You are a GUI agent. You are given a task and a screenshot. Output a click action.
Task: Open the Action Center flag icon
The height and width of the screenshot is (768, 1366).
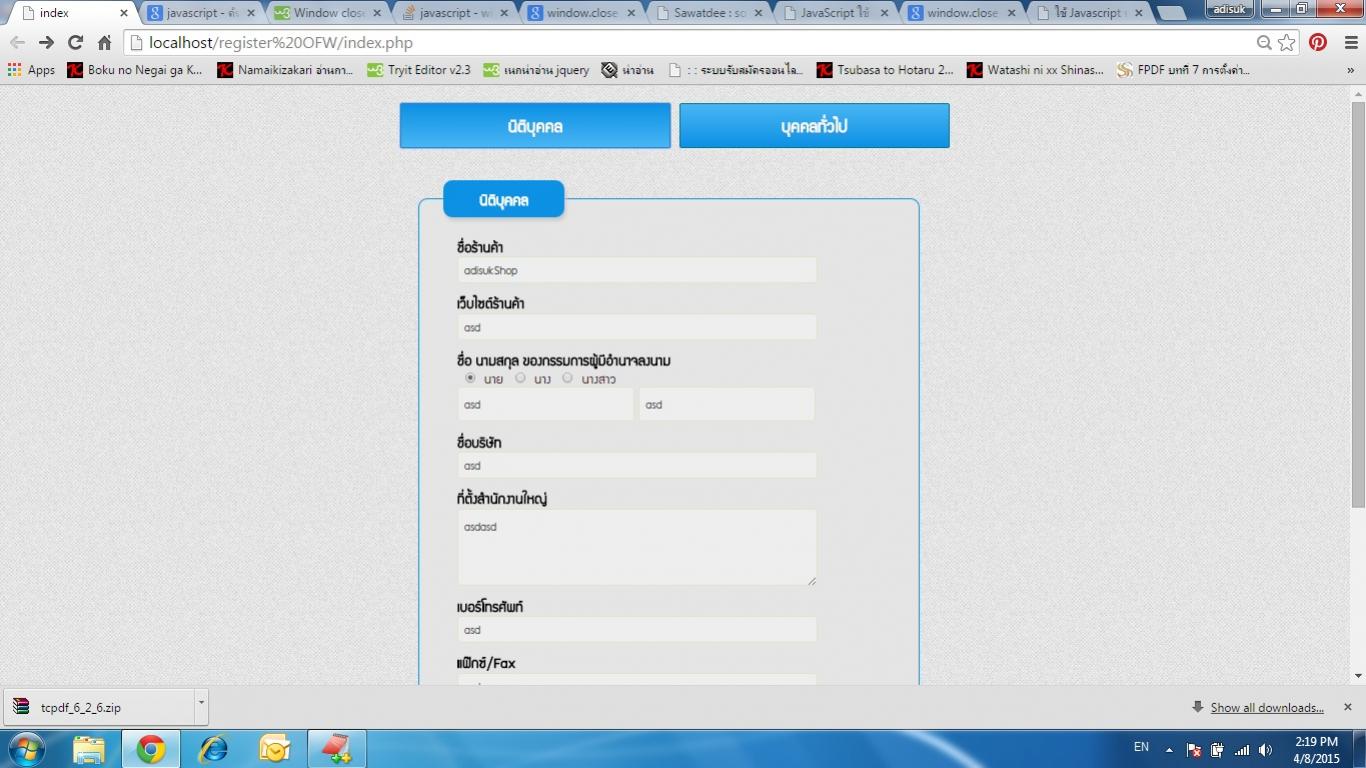pyautogui.click(x=1193, y=750)
